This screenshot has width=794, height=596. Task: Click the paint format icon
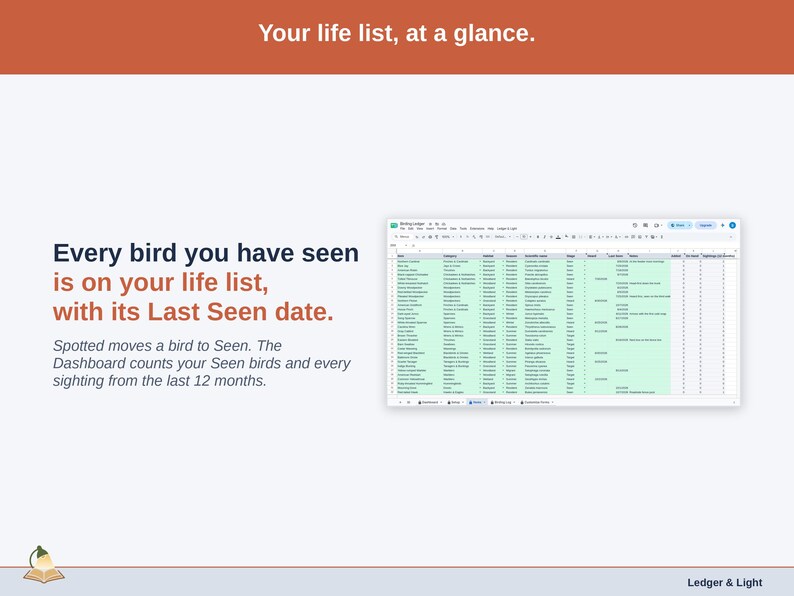(x=436, y=237)
